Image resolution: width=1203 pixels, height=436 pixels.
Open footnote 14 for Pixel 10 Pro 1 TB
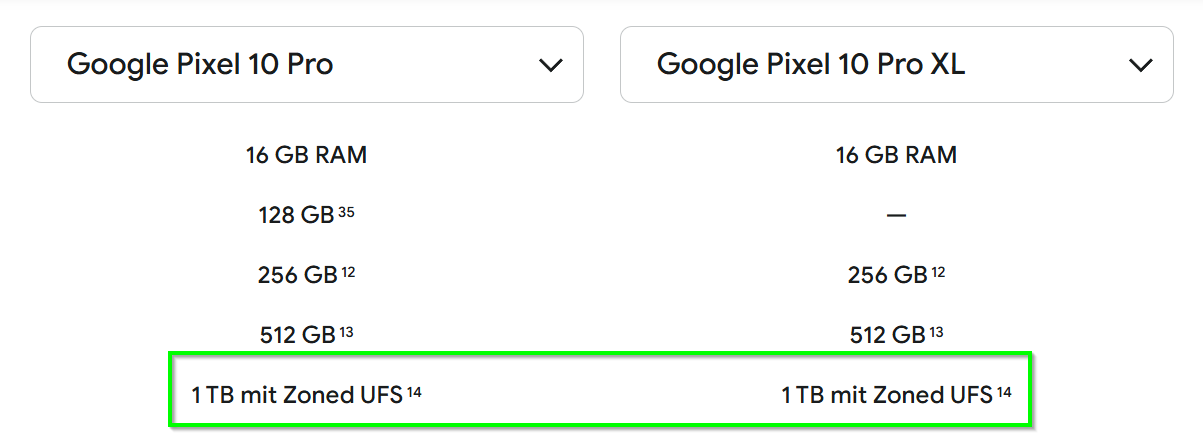click(414, 391)
